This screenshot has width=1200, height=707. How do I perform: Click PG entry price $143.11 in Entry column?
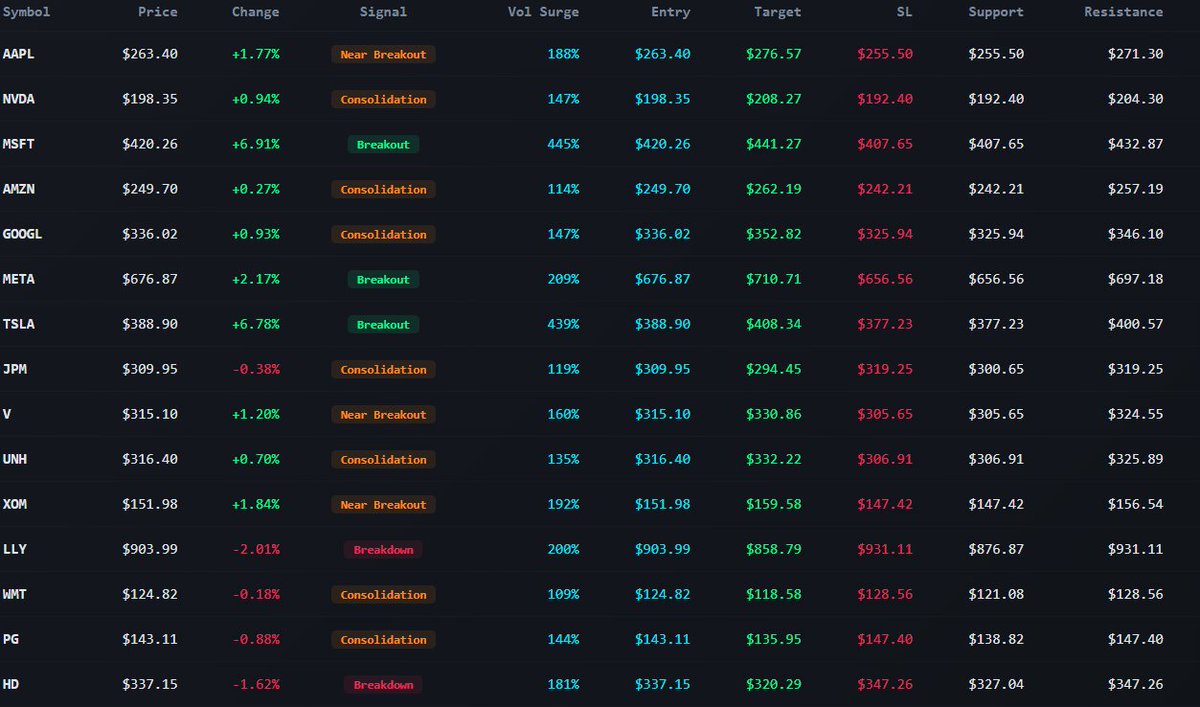click(x=662, y=639)
